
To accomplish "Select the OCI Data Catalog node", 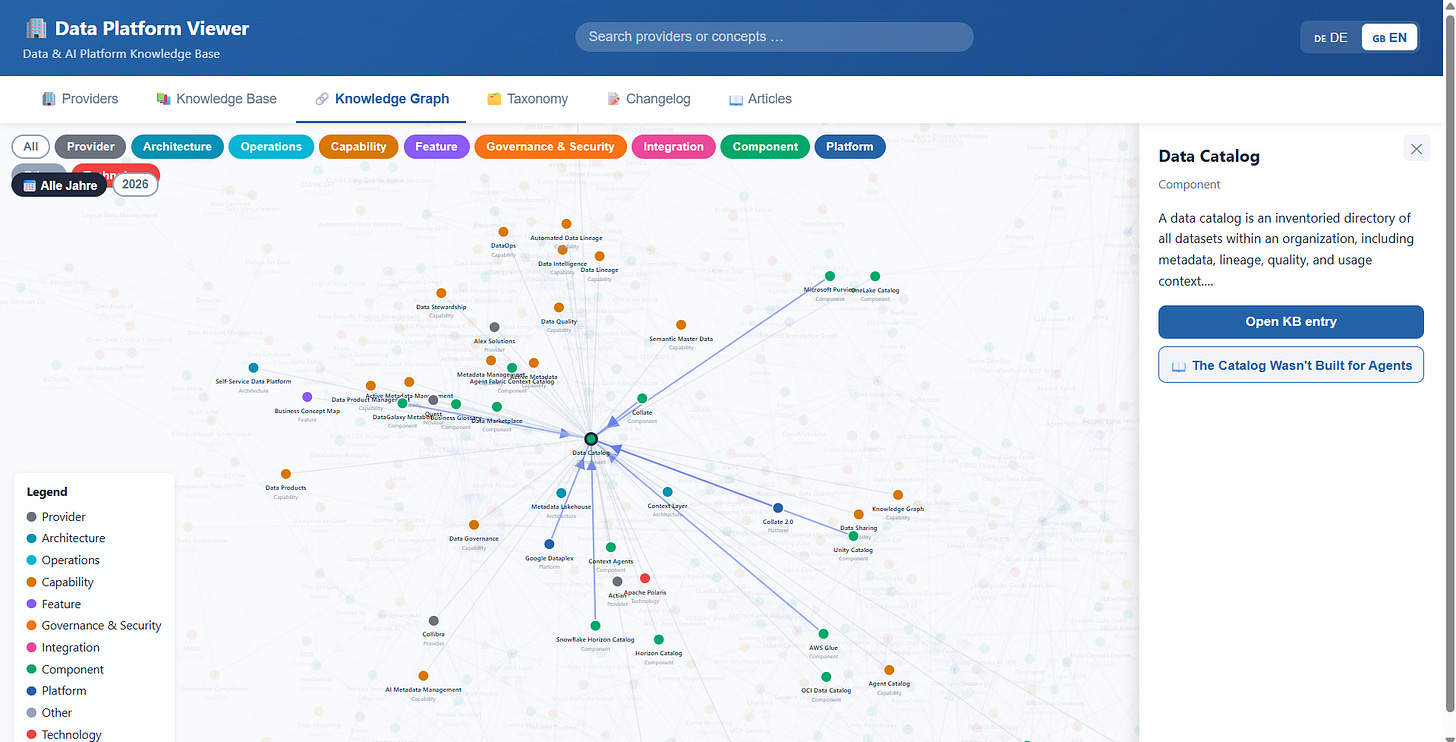I will coord(826,677).
